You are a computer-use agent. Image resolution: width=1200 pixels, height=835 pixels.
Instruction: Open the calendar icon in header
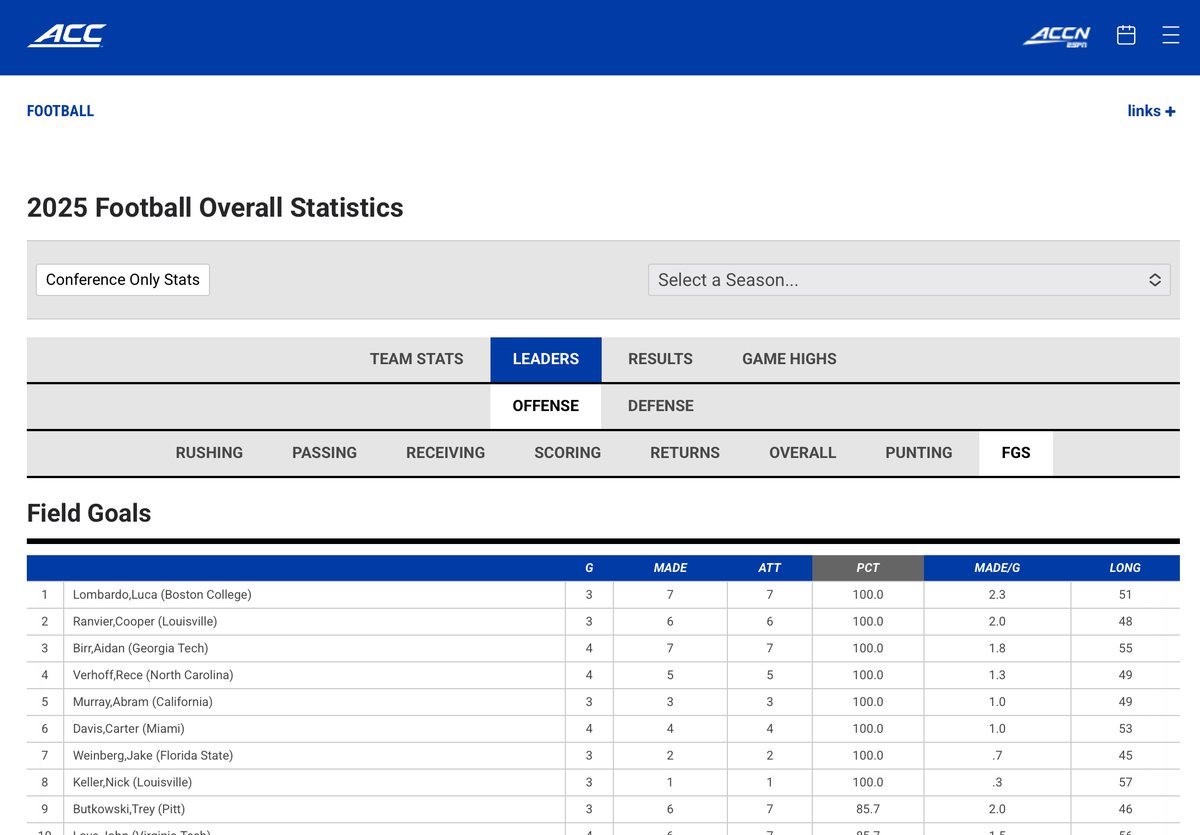point(1126,35)
